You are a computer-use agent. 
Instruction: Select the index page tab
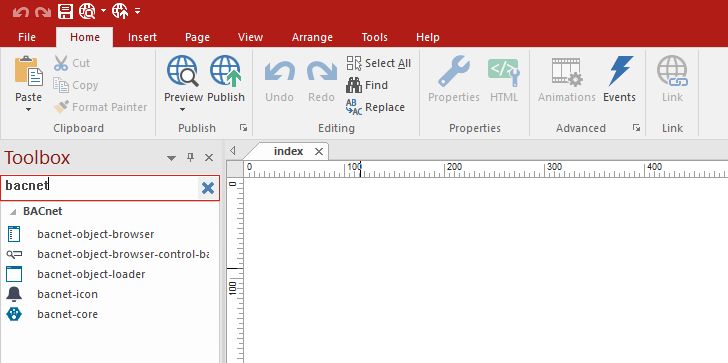[288, 151]
